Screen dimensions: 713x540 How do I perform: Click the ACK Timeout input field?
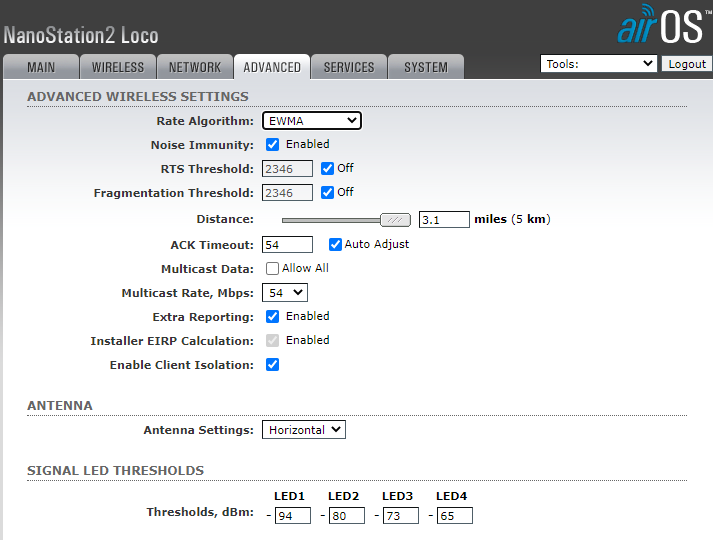pos(287,245)
